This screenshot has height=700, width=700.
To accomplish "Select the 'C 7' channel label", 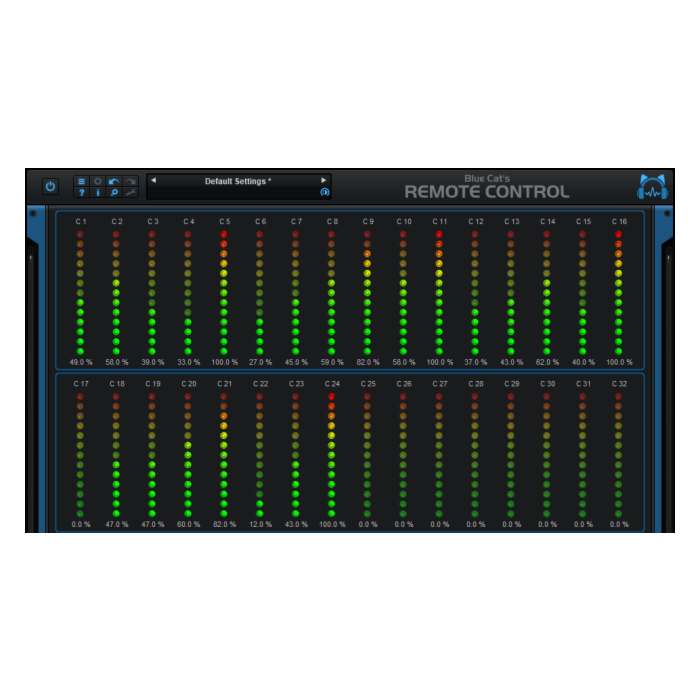I will [x=296, y=221].
